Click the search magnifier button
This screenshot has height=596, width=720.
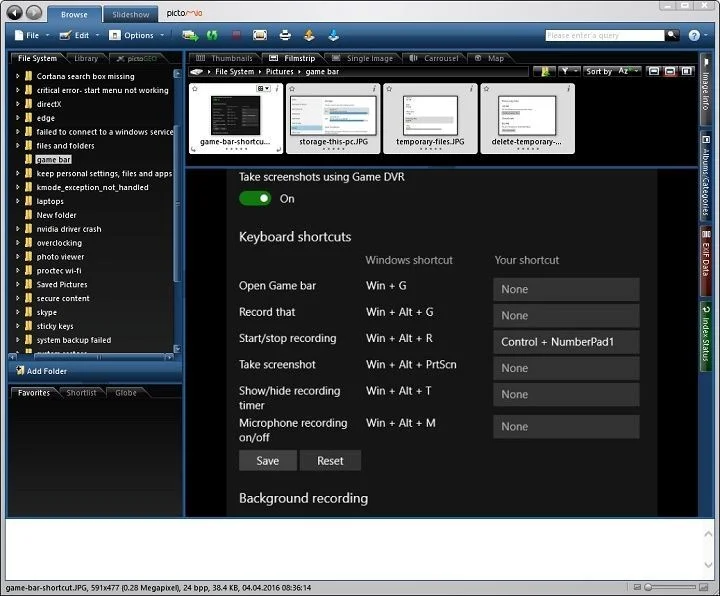pyautogui.click(x=672, y=35)
